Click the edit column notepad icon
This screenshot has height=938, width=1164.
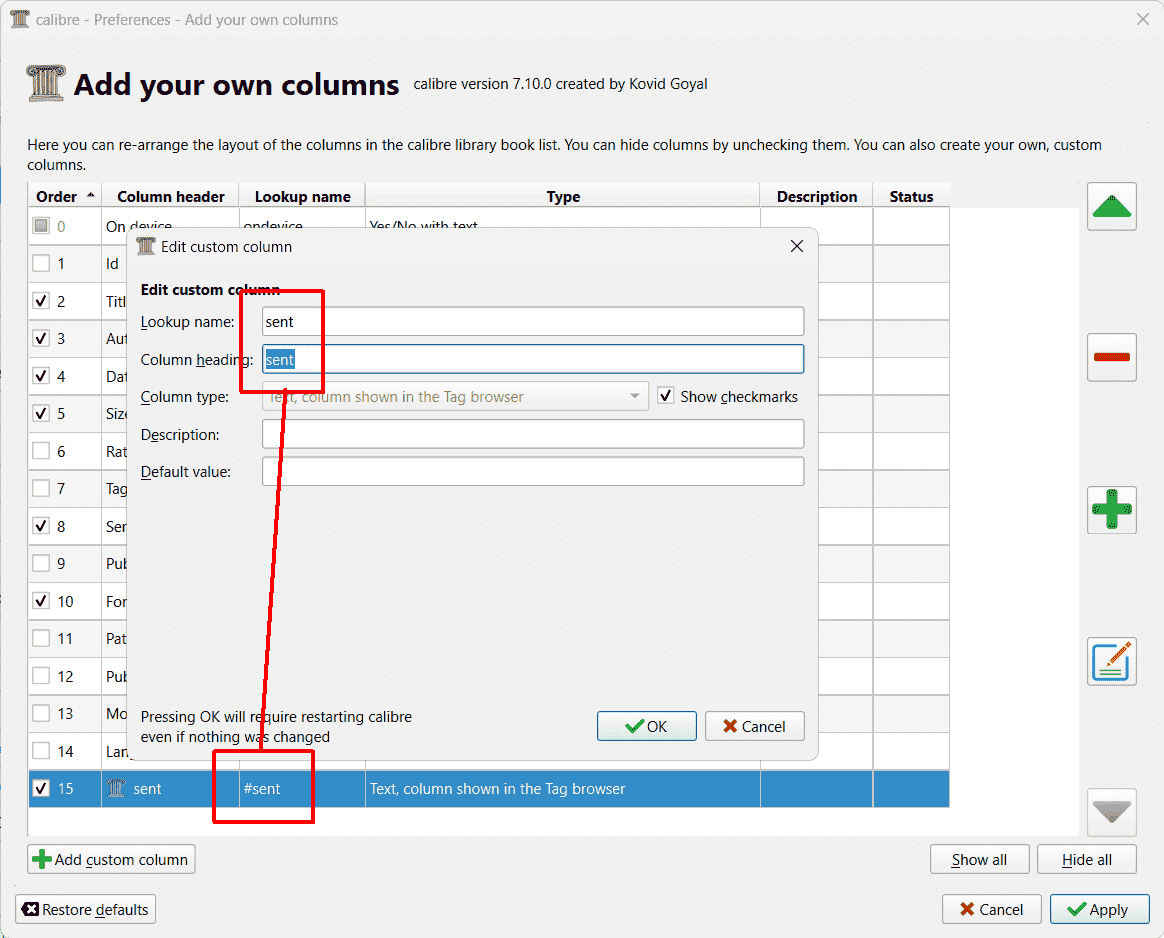pyautogui.click(x=1112, y=661)
